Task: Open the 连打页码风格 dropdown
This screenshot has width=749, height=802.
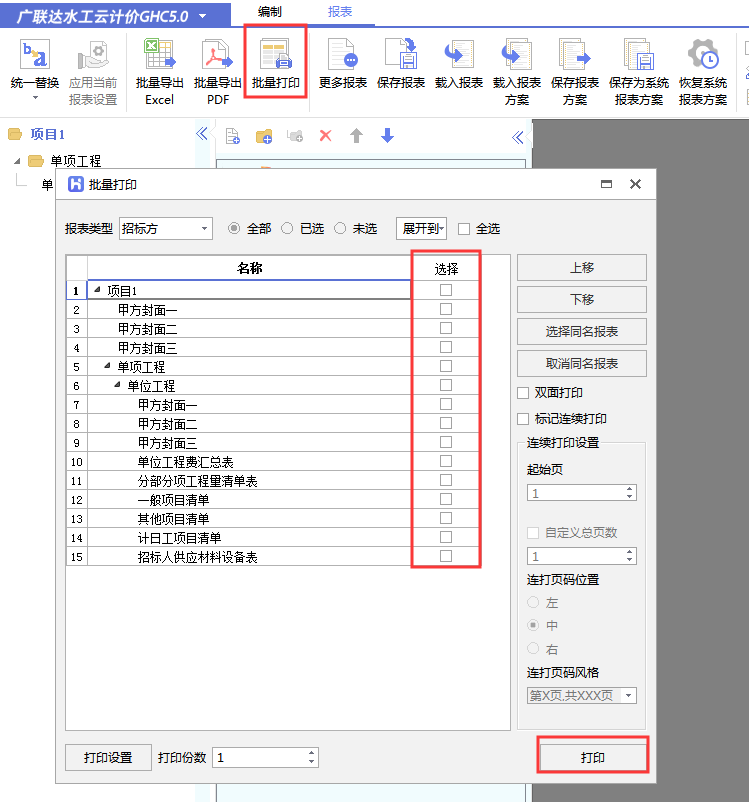Action: 582,696
